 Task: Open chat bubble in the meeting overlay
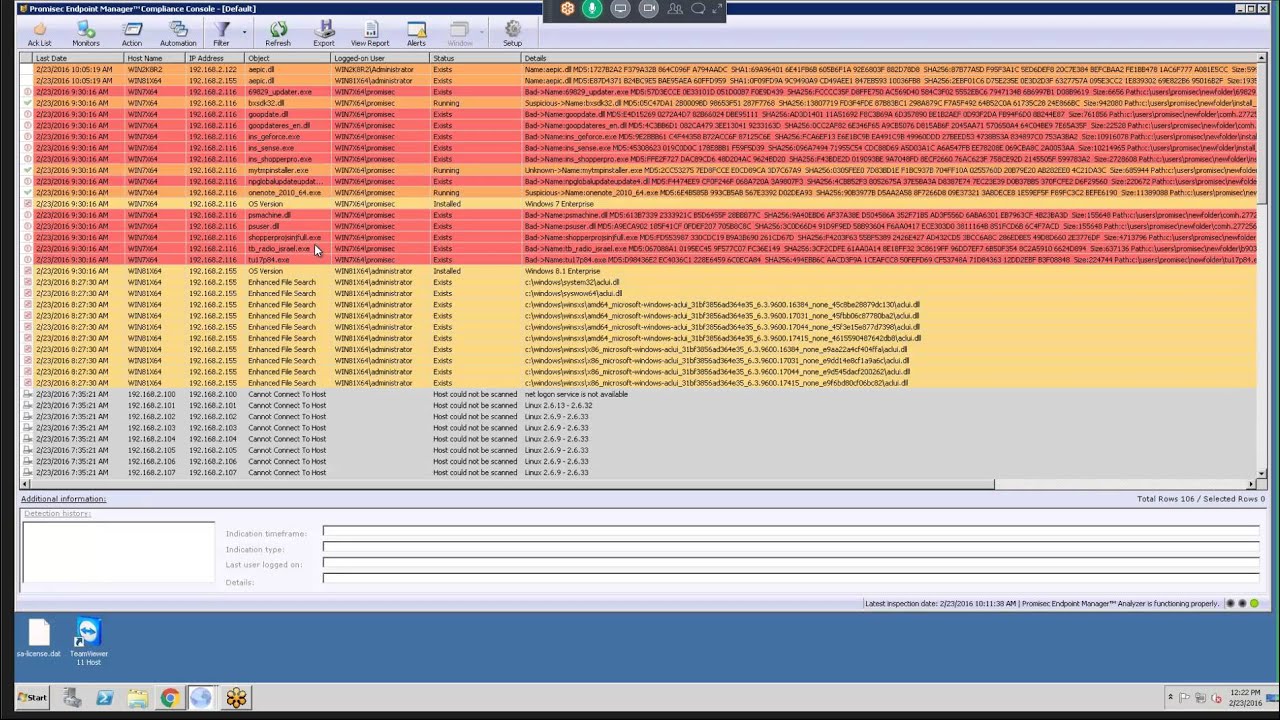click(x=698, y=9)
